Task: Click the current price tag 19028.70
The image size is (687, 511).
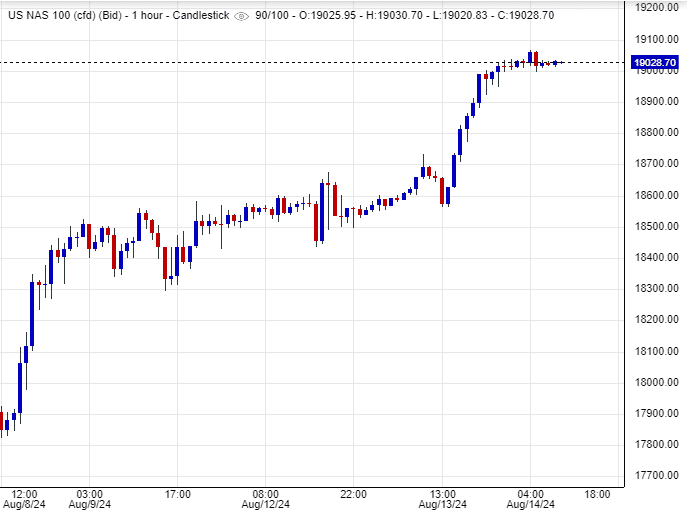Action: (657, 63)
